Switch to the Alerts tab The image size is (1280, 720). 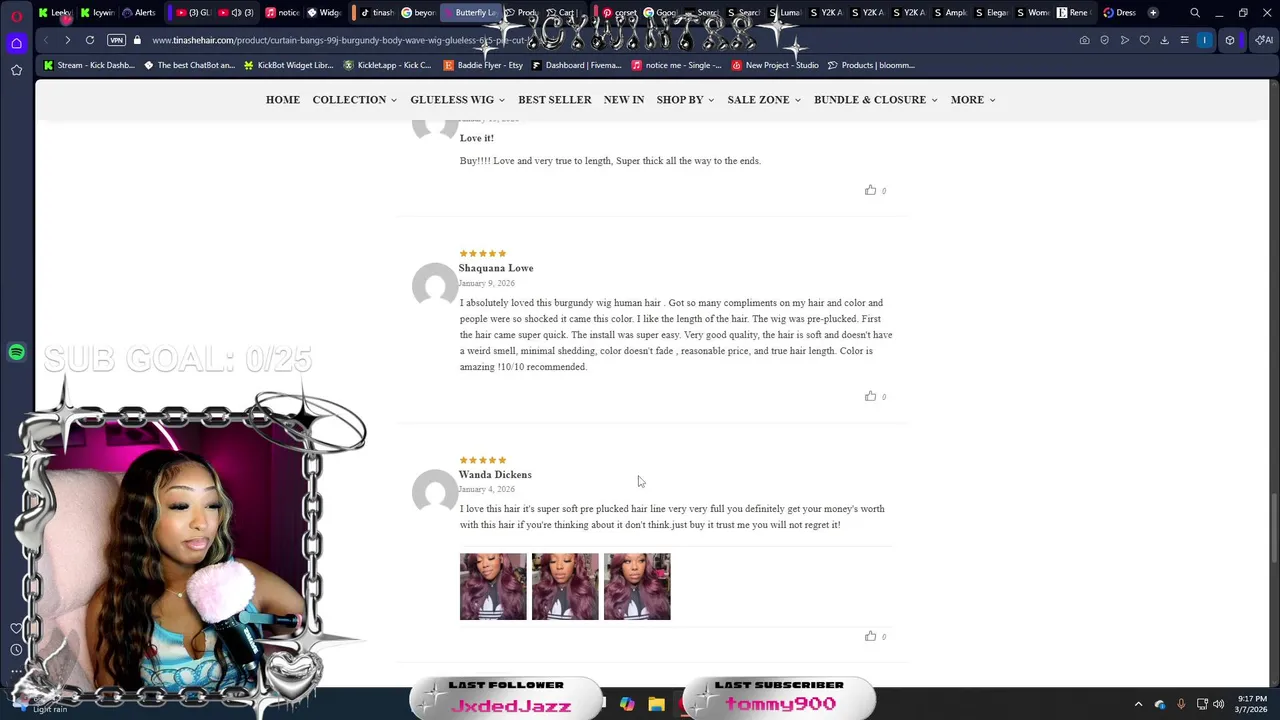coord(139,13)
